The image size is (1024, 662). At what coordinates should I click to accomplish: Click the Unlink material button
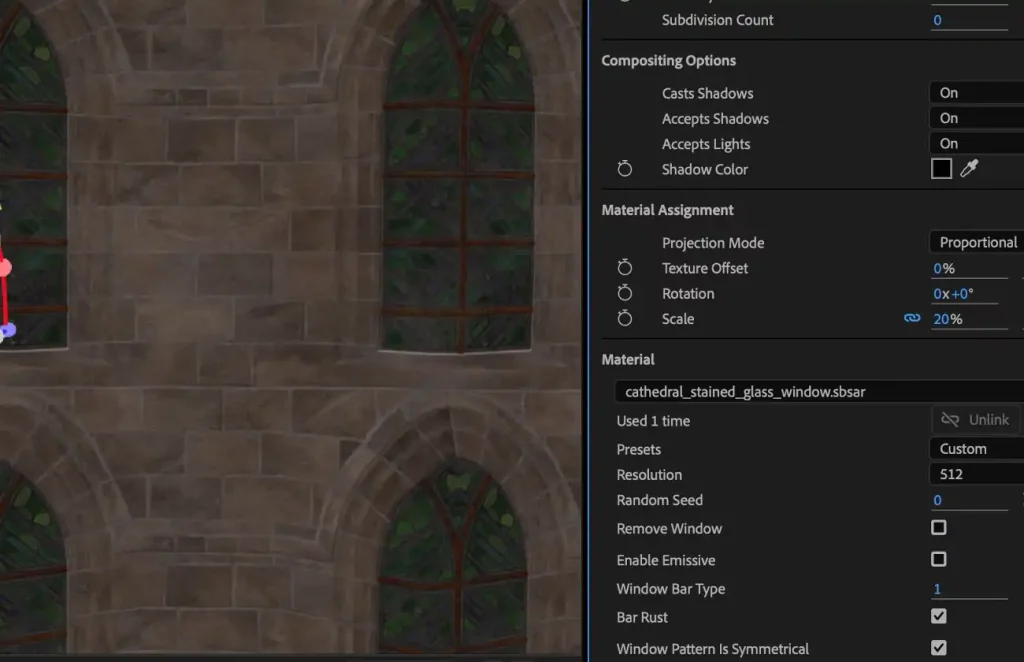coord(975,420)
